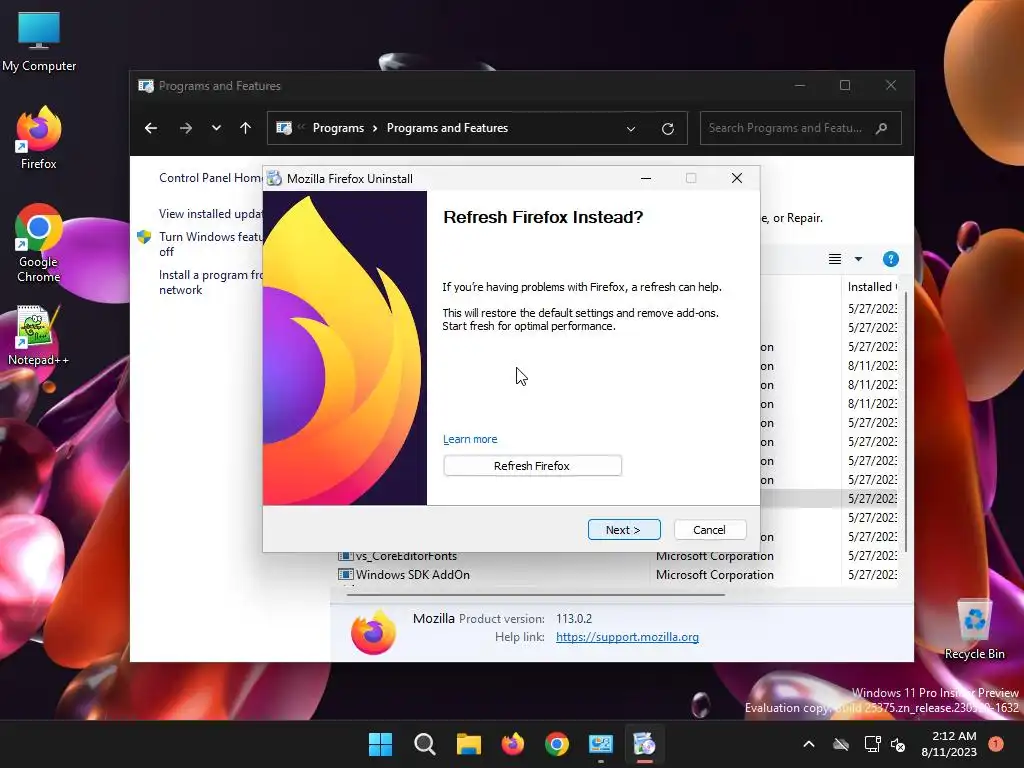This screenshot has width=1024, height=768.
Task: Cancel the Mozilla Firefox Uninstall
Action: [x=709, y=530]
